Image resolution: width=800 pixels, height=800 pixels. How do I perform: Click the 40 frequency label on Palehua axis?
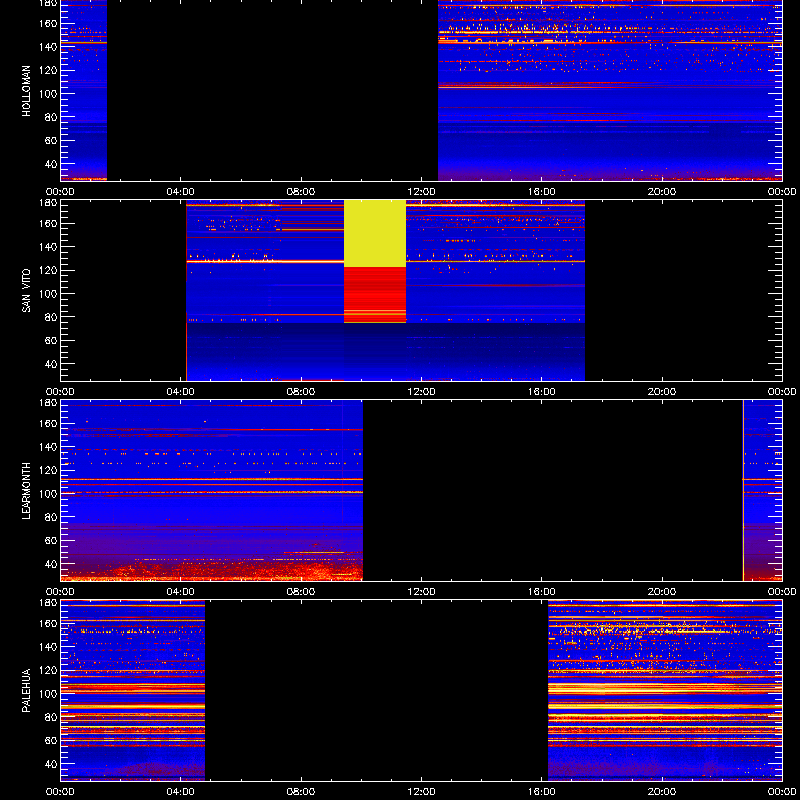(51, 764)
